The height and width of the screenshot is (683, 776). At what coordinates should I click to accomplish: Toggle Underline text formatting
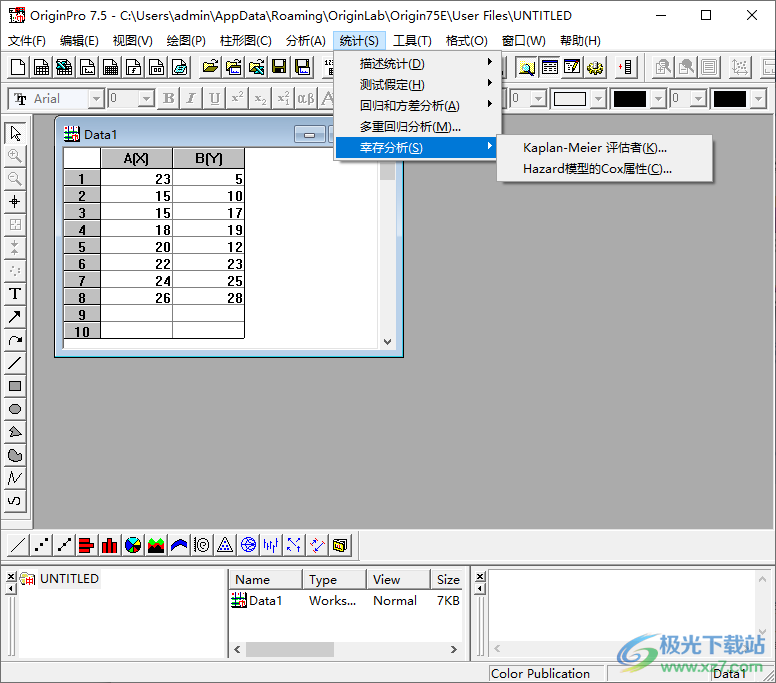(214, 98)
